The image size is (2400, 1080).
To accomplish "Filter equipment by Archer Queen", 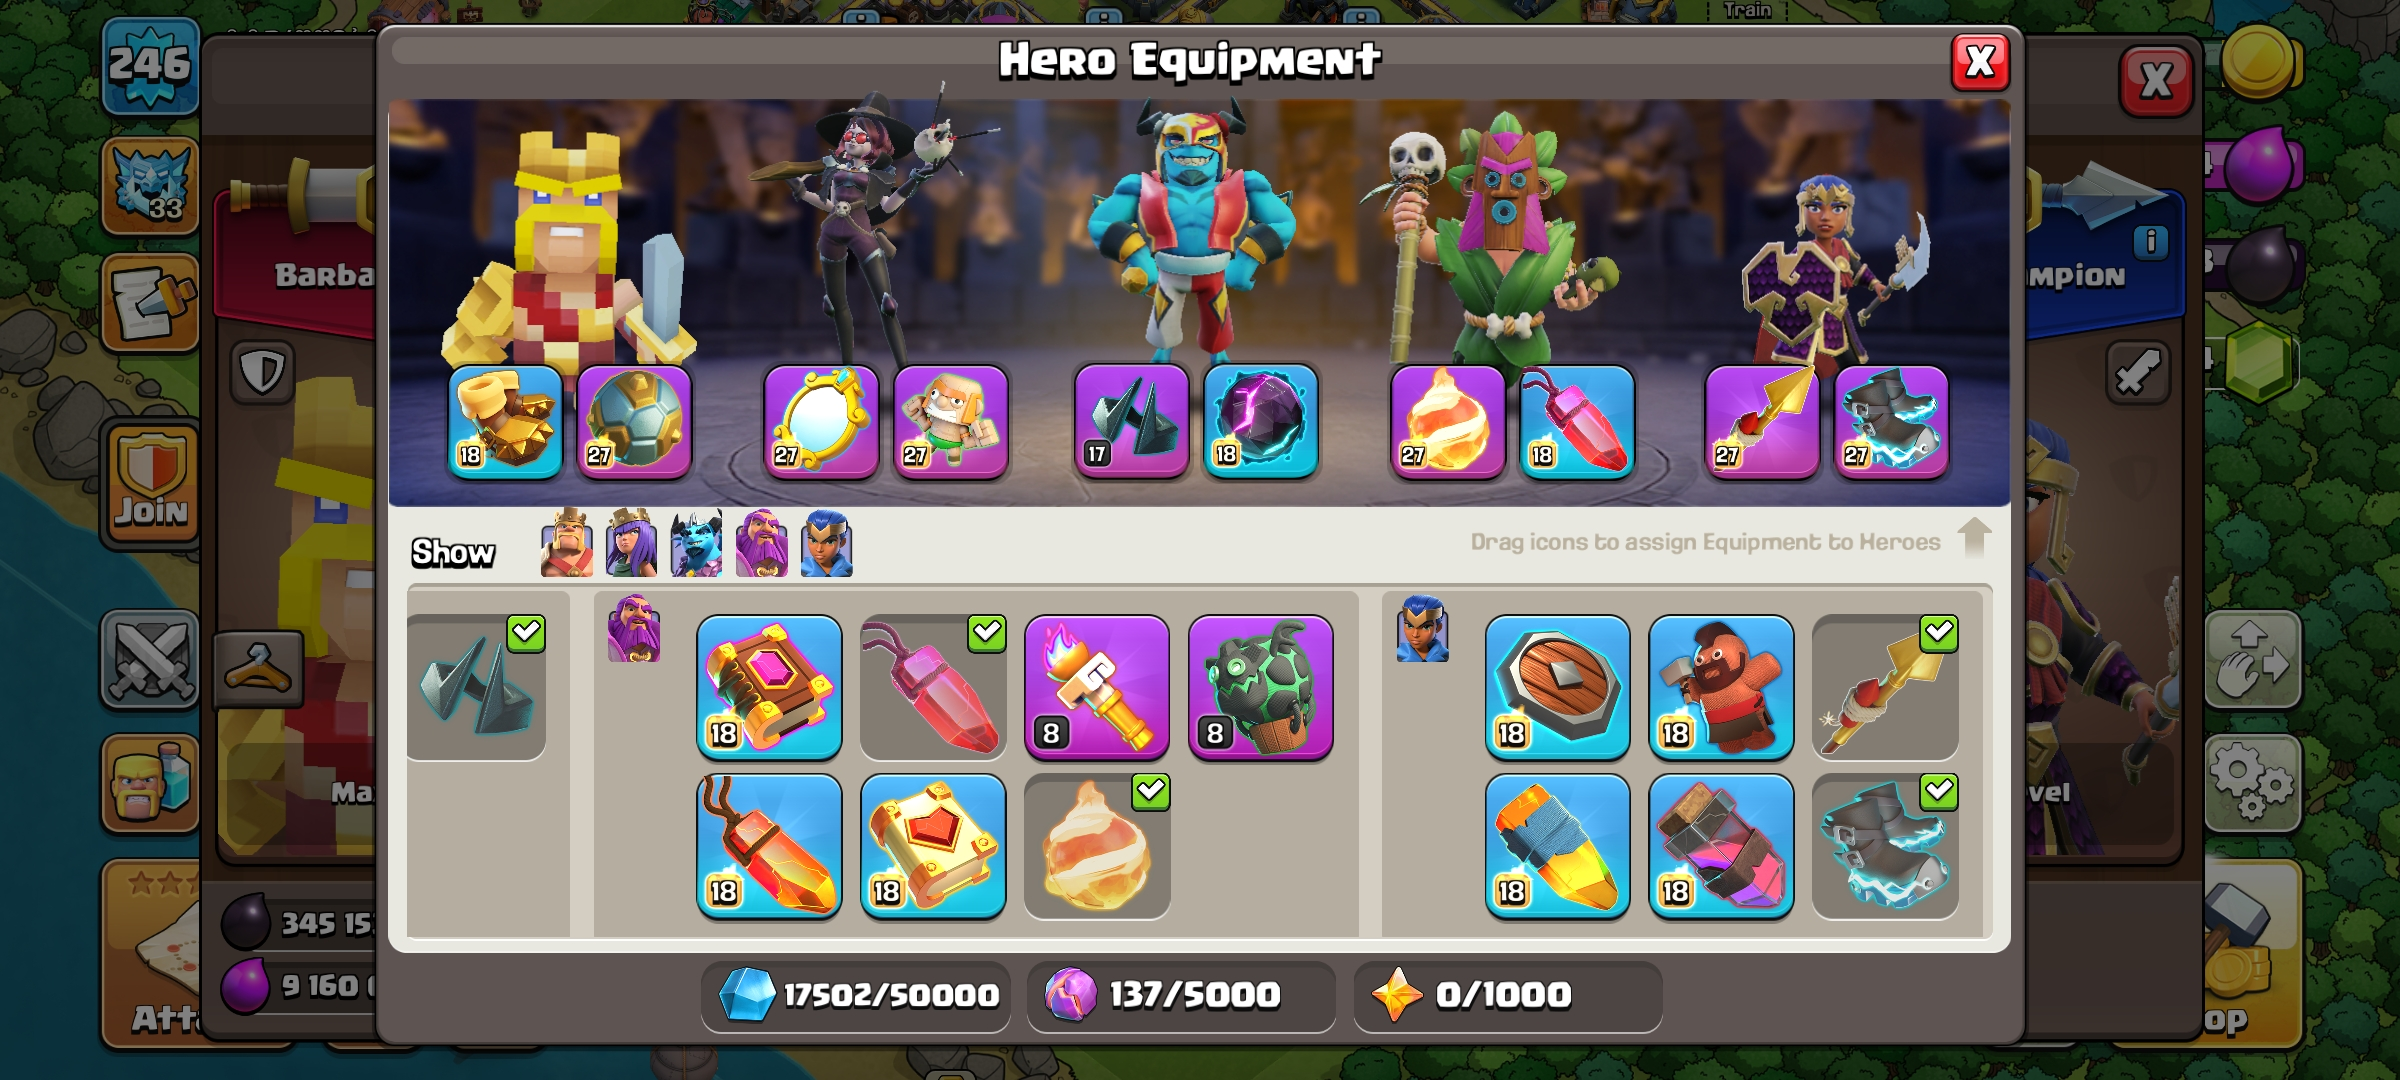I will 632,544.
